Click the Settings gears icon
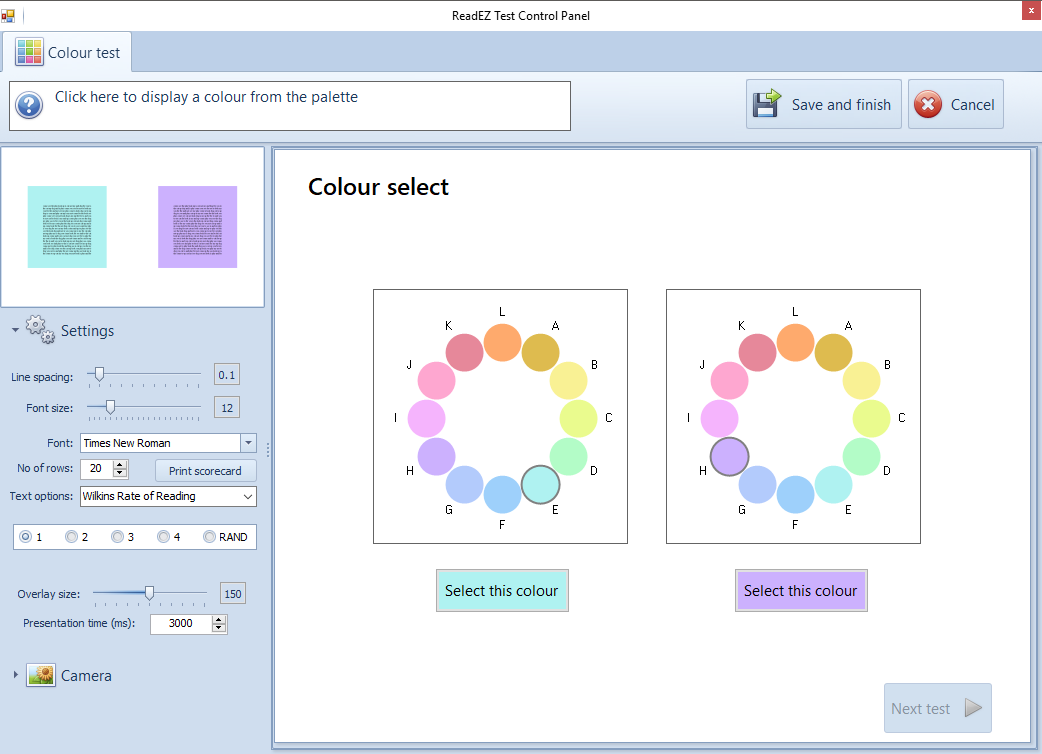 (x=40, y=330)
